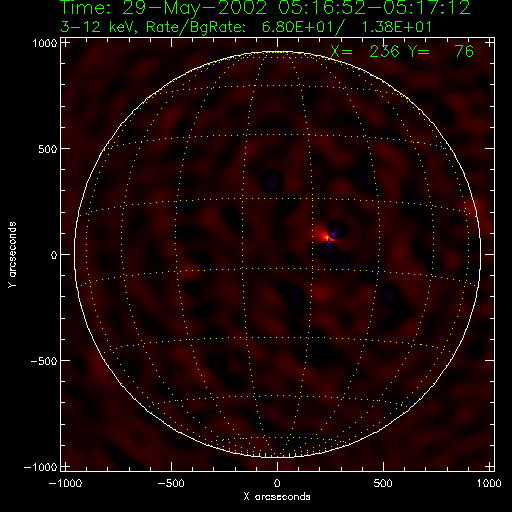The image size is (512, 512).
Task: Click the 0 tick label on Y axis
Action: pyautogui.click(x=54, y=255)
